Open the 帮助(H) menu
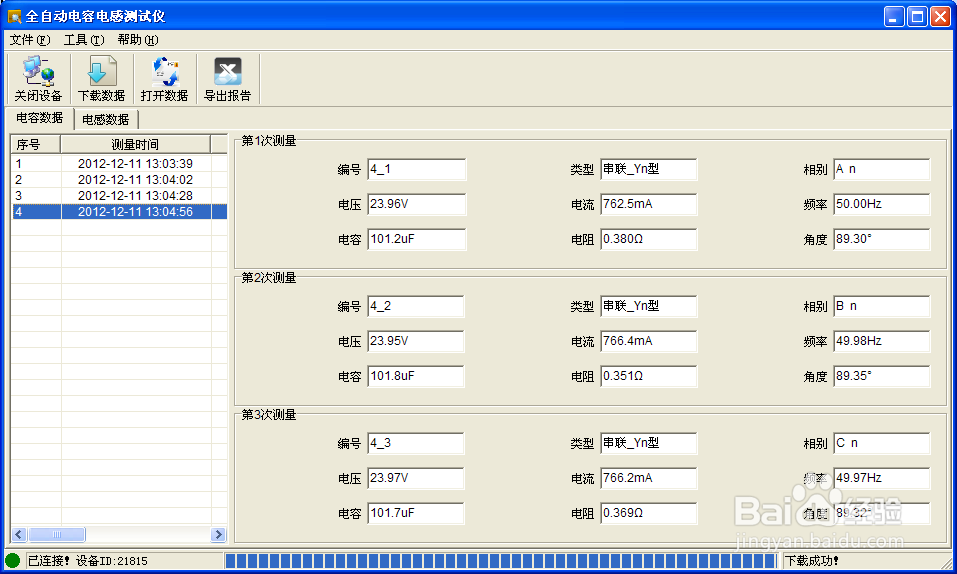 click(138, 40)
